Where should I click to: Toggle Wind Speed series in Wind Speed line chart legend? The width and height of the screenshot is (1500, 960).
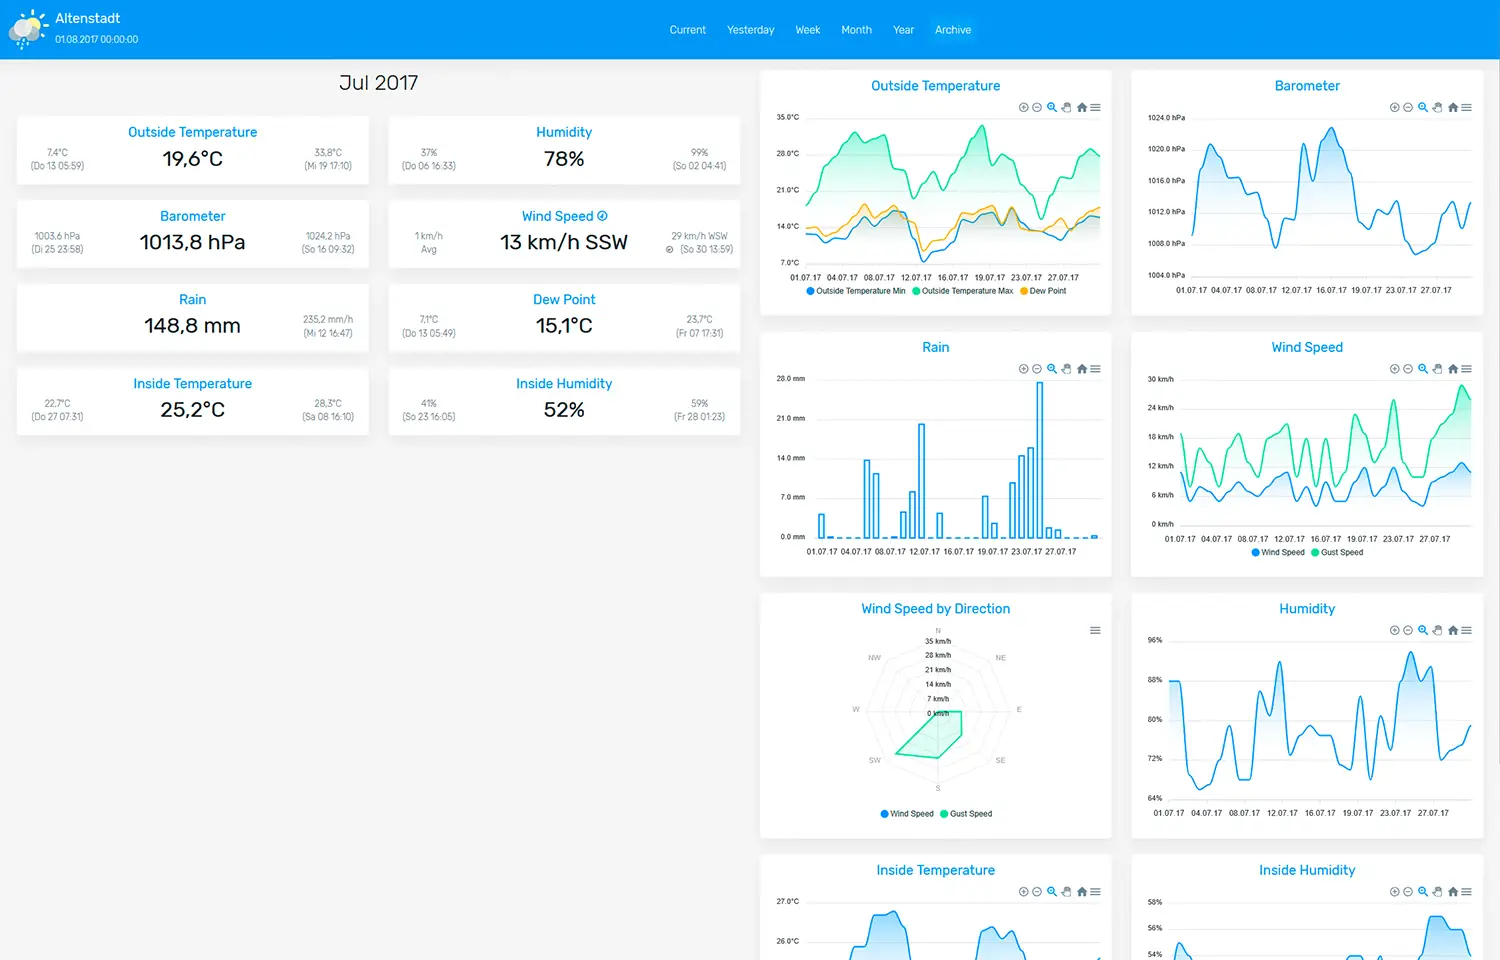pyautogui.click(x=1278, y=552)
